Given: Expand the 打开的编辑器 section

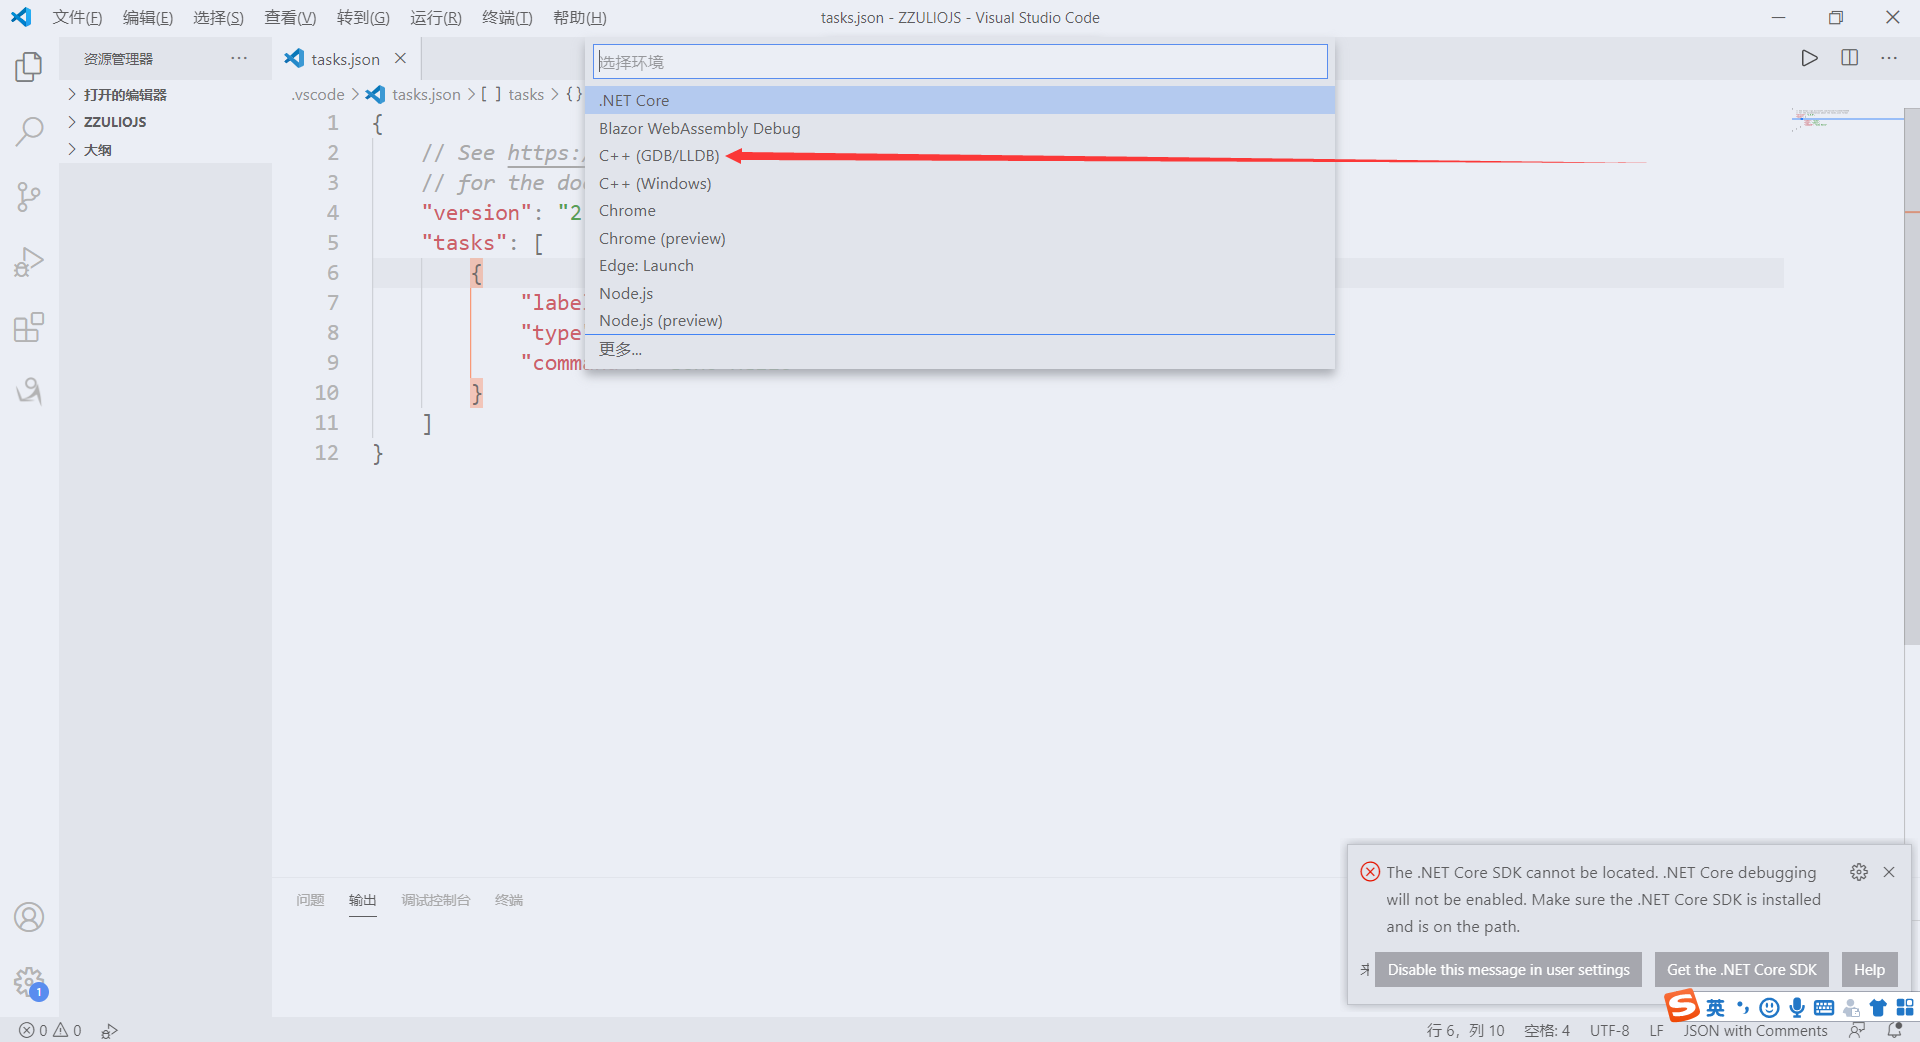Looking at the screenshot, I should (x=125, y=95).
